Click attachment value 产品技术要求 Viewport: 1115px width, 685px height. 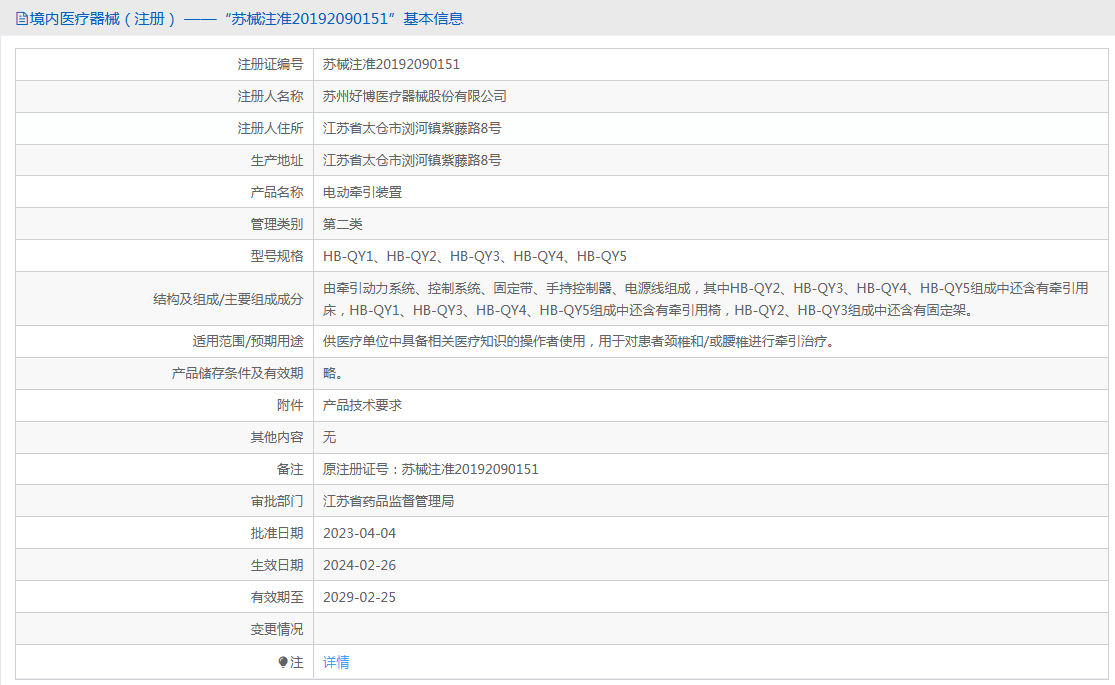362,406
